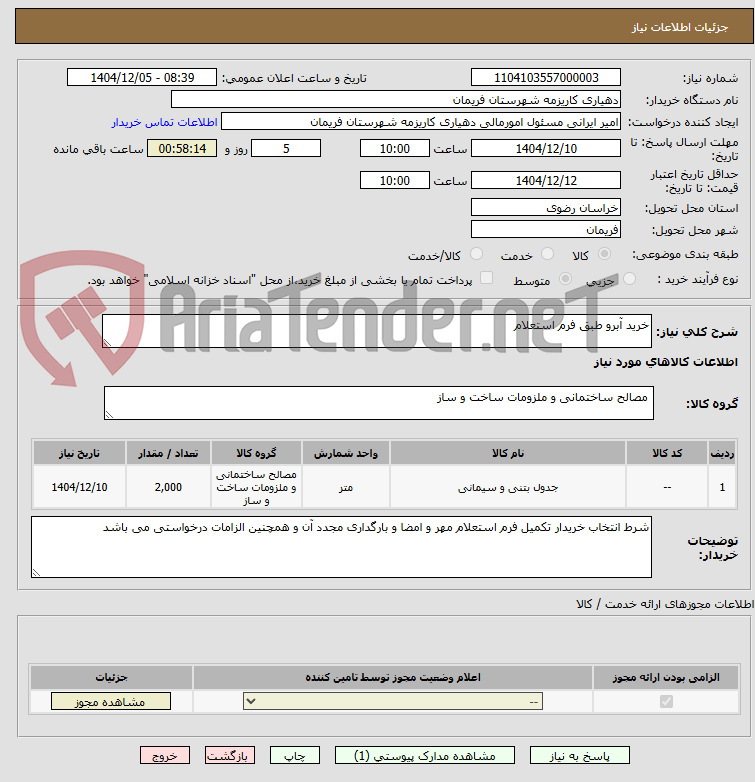Select the جزیی purchase type radio

pos(629,279)
